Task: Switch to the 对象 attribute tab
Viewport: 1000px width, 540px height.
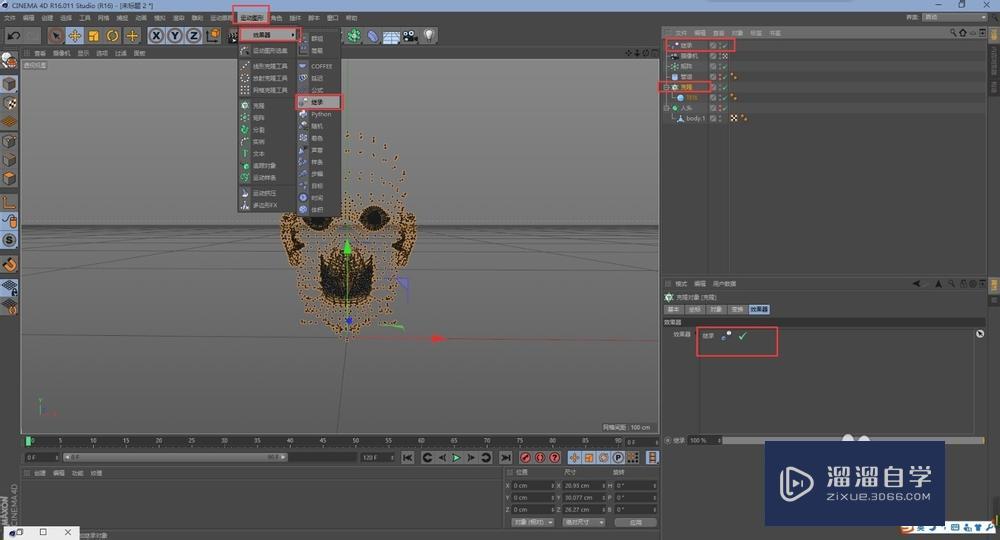Action: [x=716, y=309]
